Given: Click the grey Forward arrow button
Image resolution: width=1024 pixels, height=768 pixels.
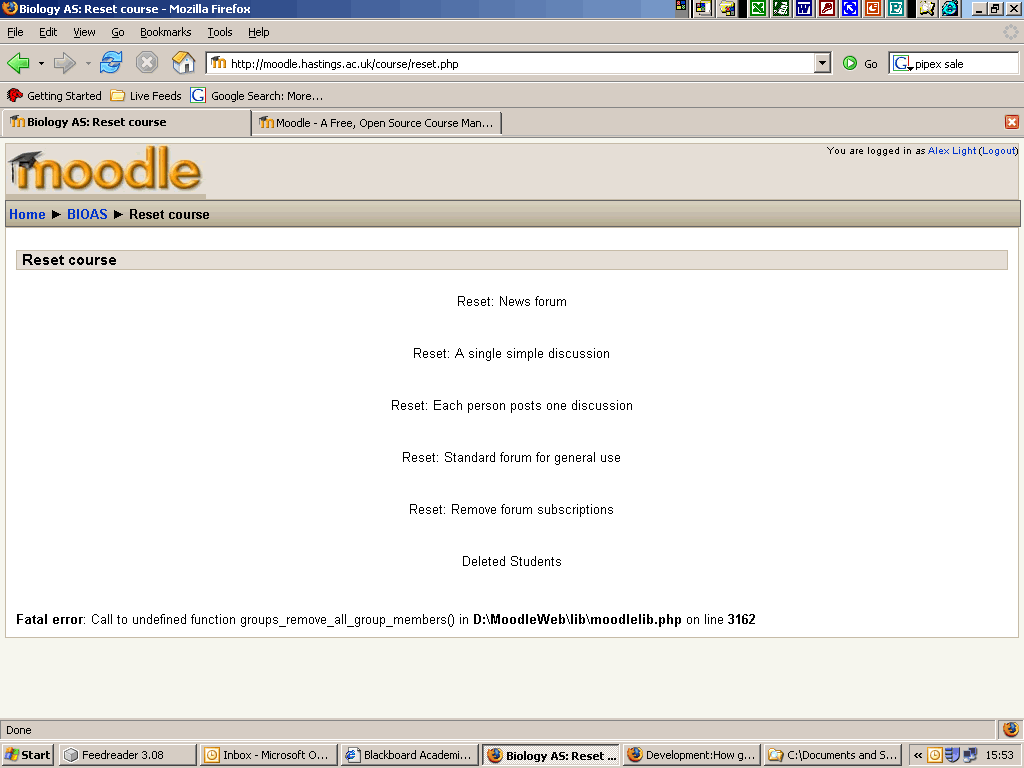Looking at the screenshot, I should [x=64, y=63].
